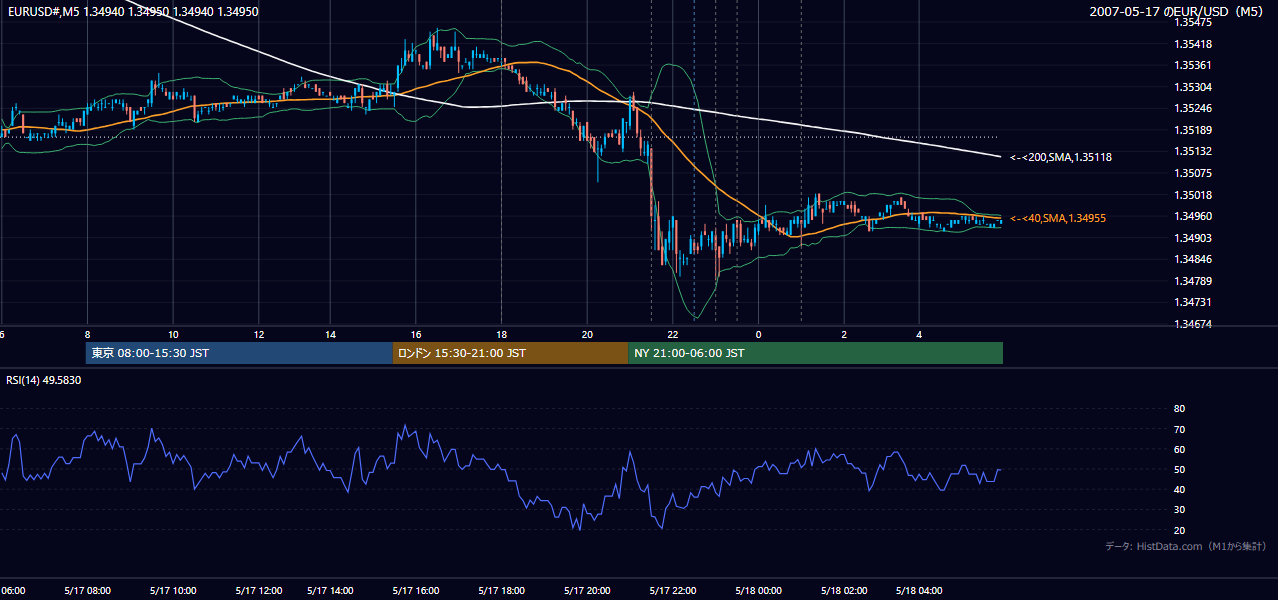This screenshot has width=1278, height=600.
Task: Click price axis value 1.35075
Action: pos(1192,173)
